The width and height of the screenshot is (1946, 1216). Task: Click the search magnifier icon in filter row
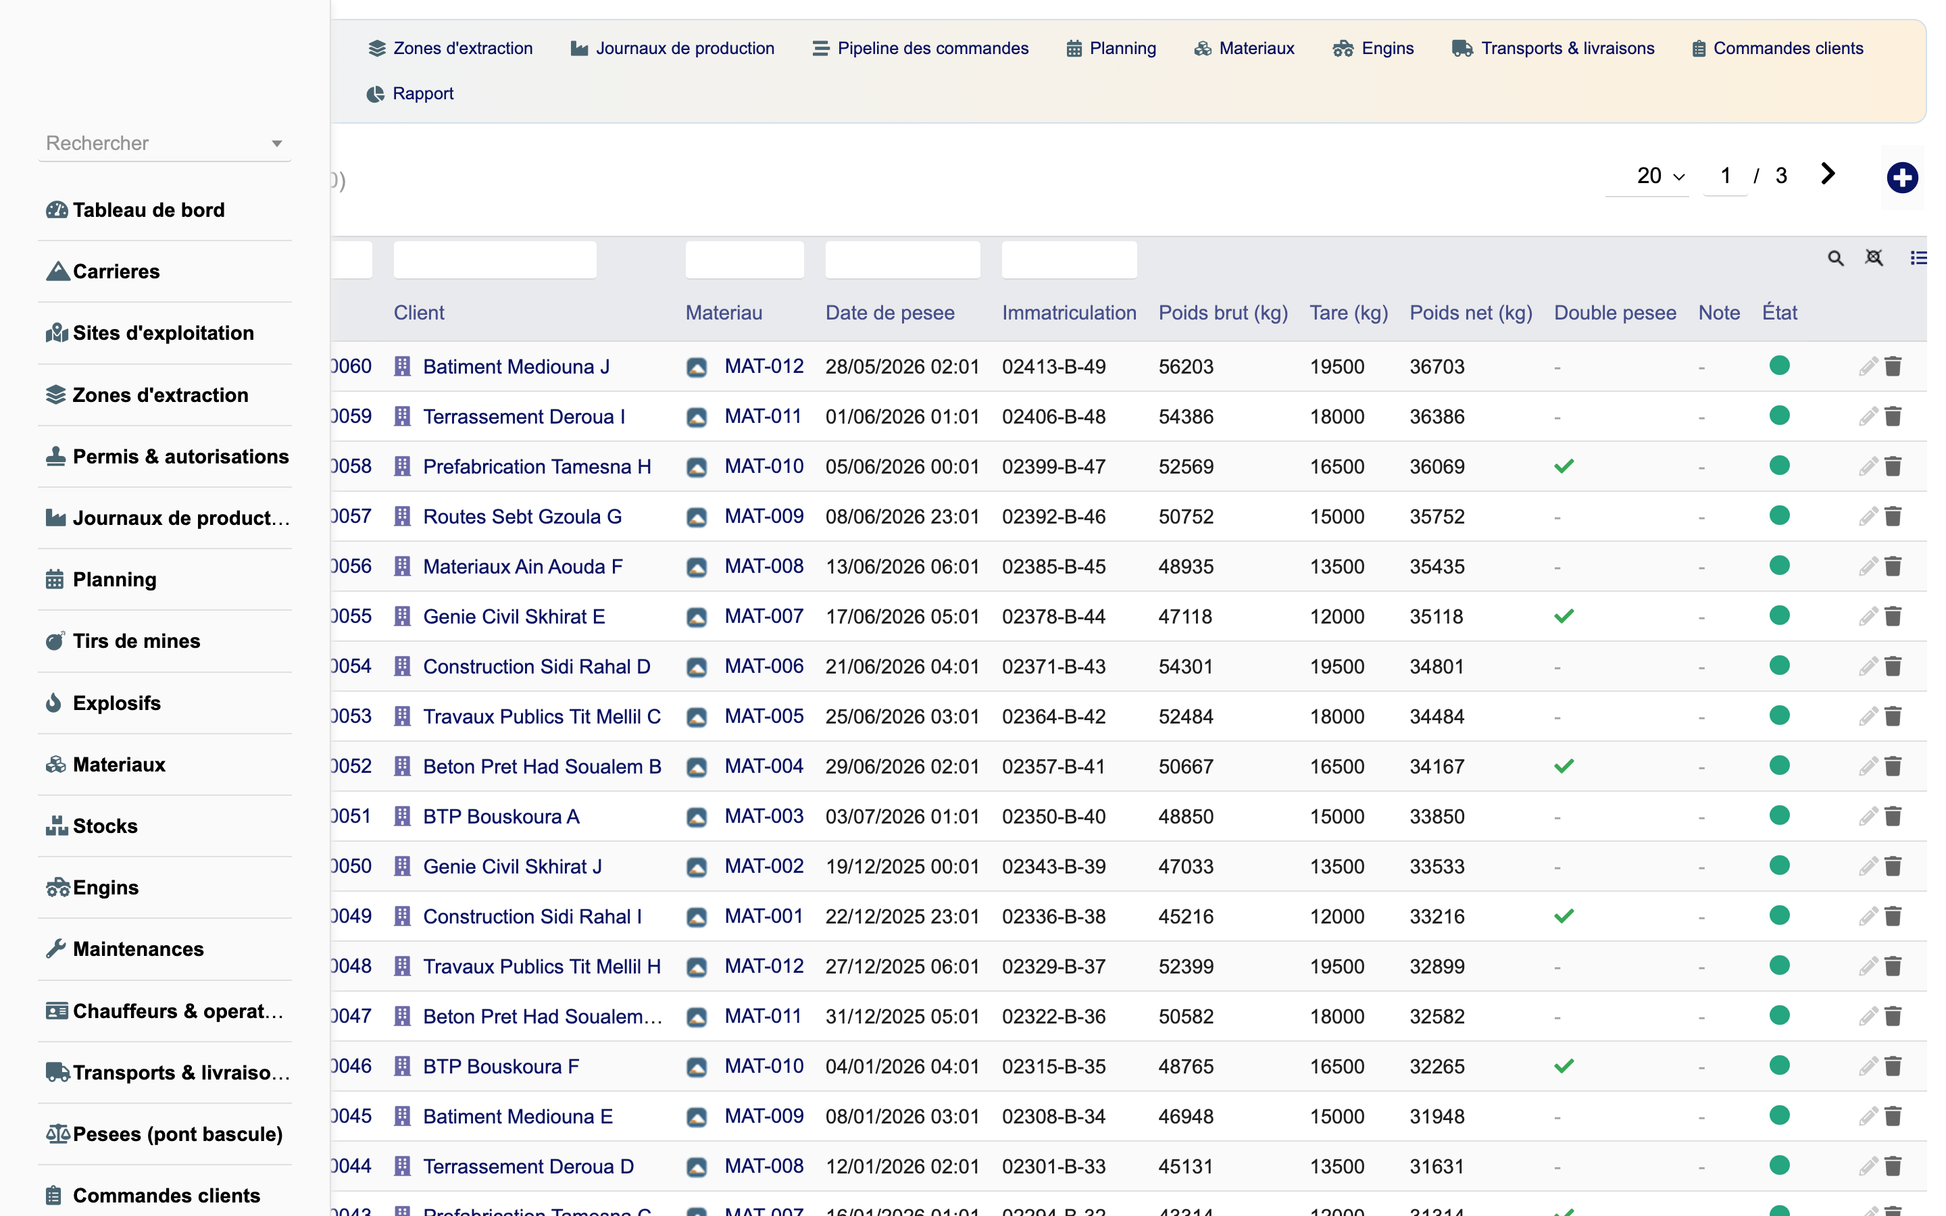(x=1836, y=258)
